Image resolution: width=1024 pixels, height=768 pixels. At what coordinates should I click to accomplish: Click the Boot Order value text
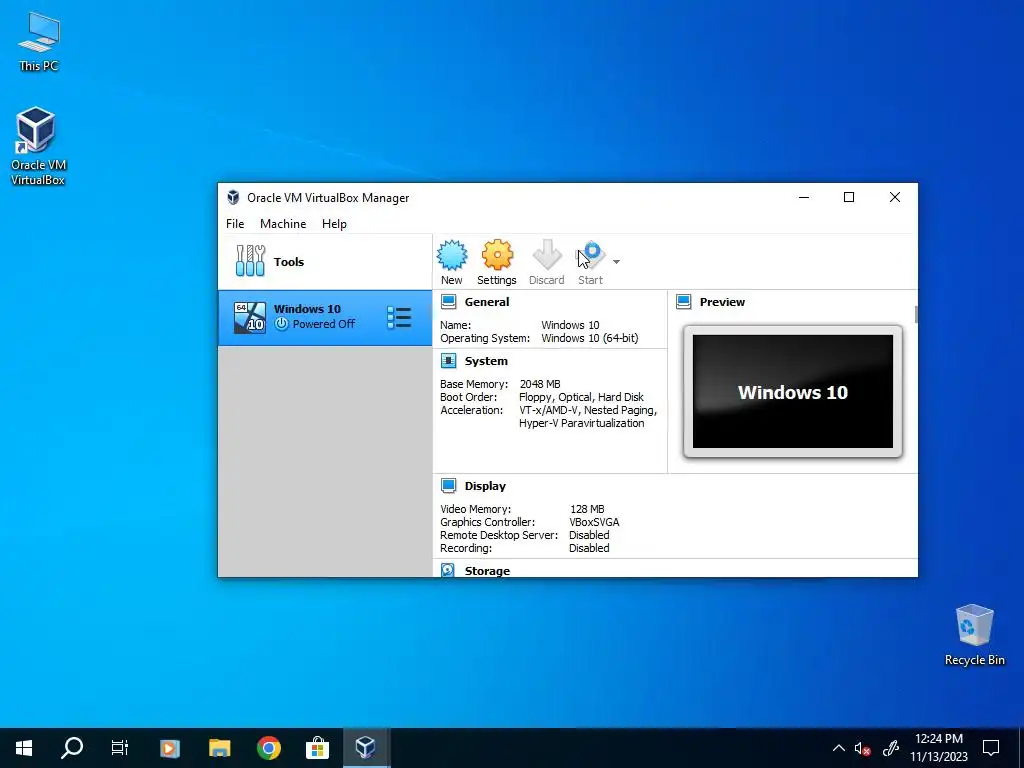coord(581,397)
